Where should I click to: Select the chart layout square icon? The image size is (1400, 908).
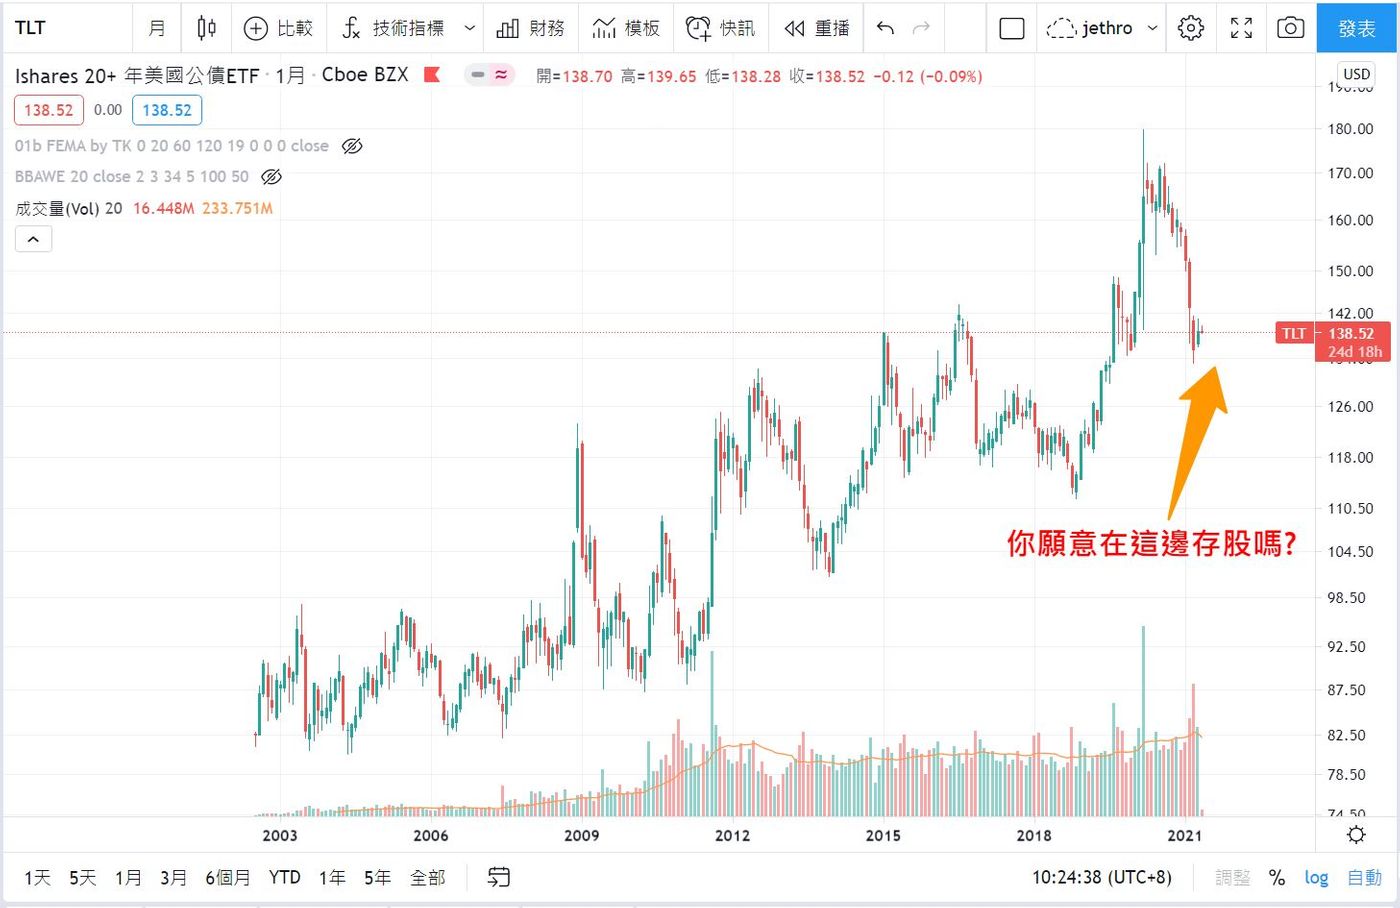point(1012,28)
